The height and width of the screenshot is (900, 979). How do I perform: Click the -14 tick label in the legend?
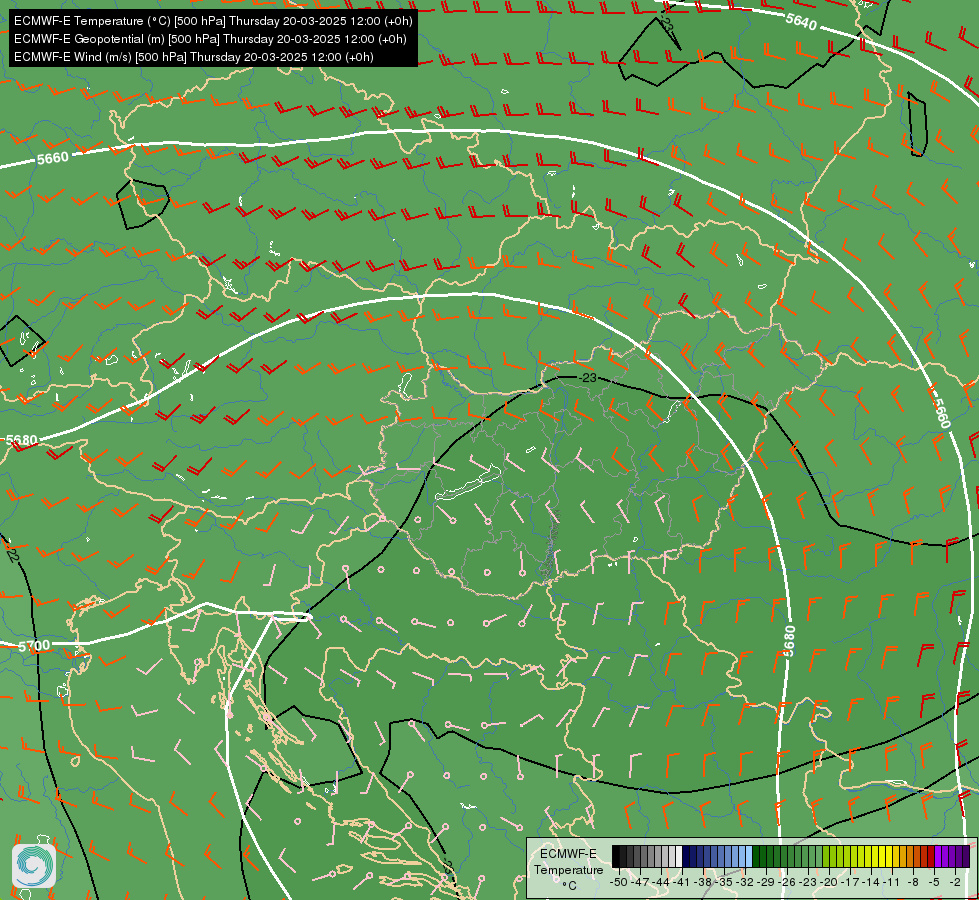[x=872, y=882]
